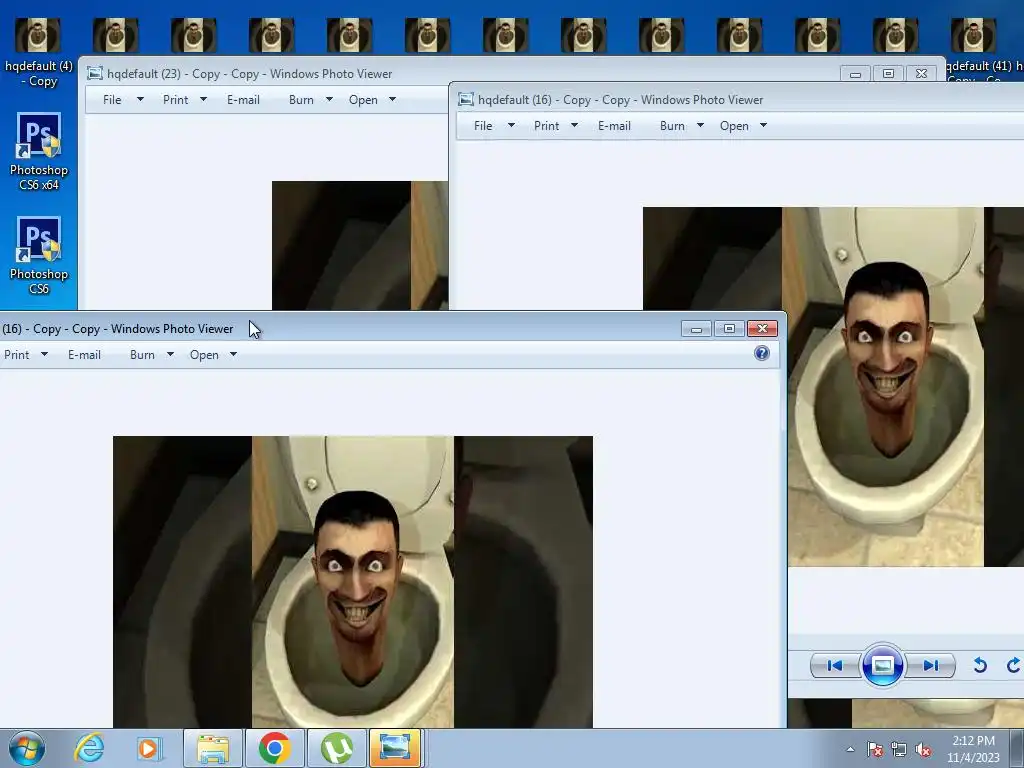Open Print menu in front Photo Viewer window
Viewport: 1024px width, 768px height.
[x=16, y=355]
